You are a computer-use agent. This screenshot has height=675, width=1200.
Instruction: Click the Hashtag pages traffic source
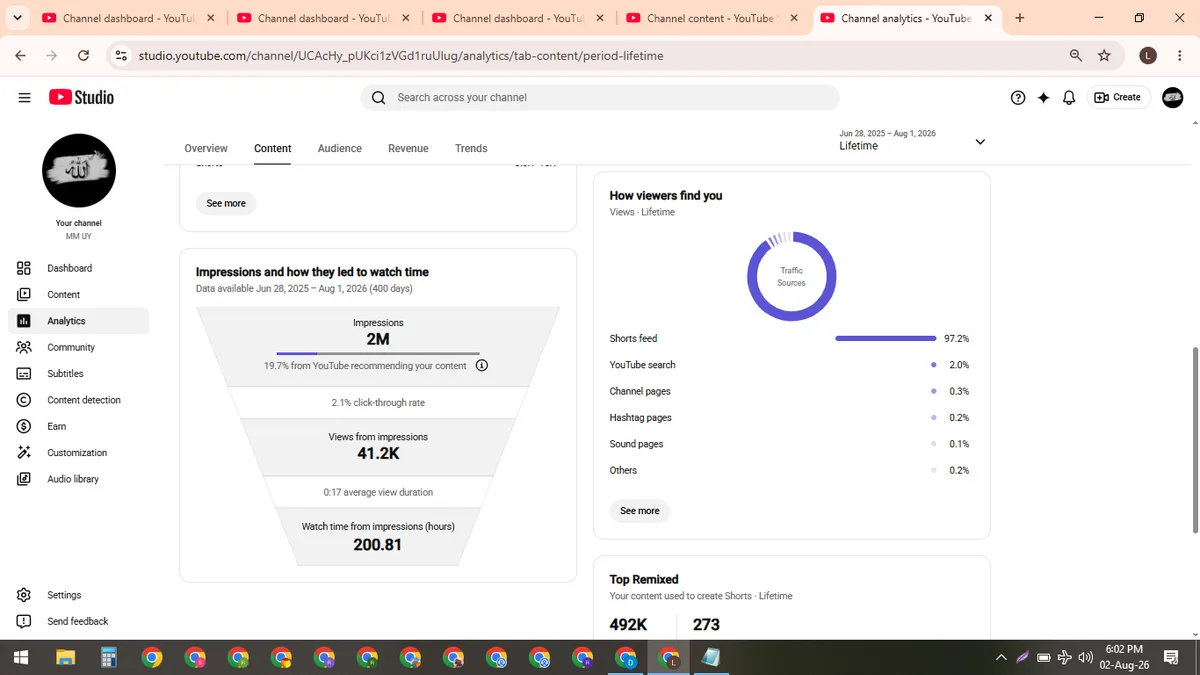tap(640, 418)
